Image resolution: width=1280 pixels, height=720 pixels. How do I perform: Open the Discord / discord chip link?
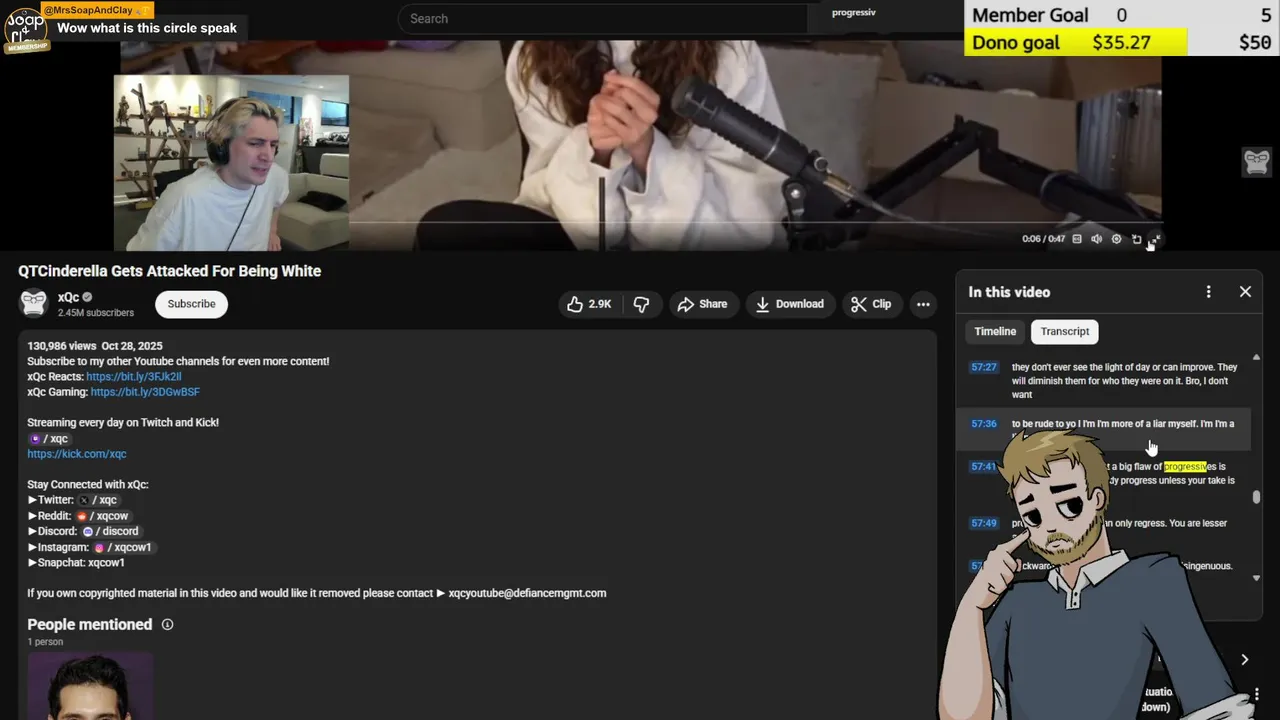[x=110, y=531]
